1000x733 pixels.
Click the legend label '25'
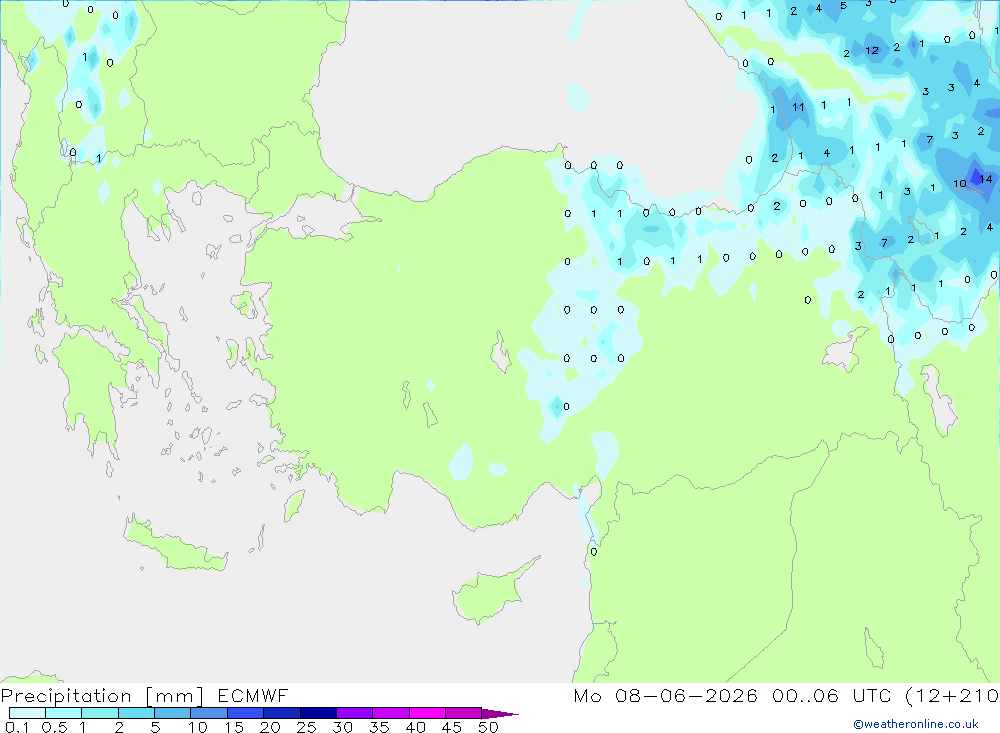[306, 727]
